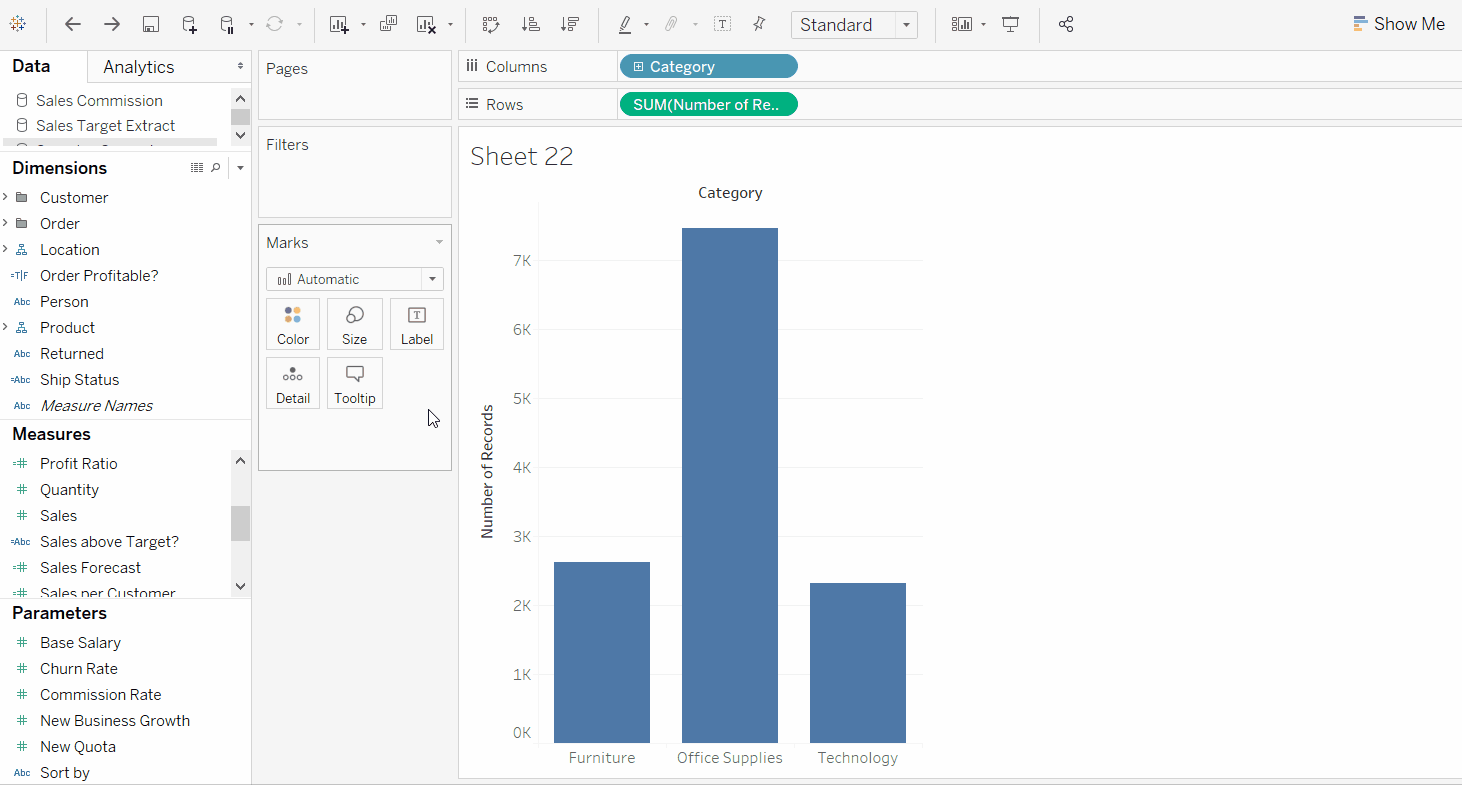Open the Show Me panel
The width and height of the screenshot is (1462, 785).
tap(1398, 24)
